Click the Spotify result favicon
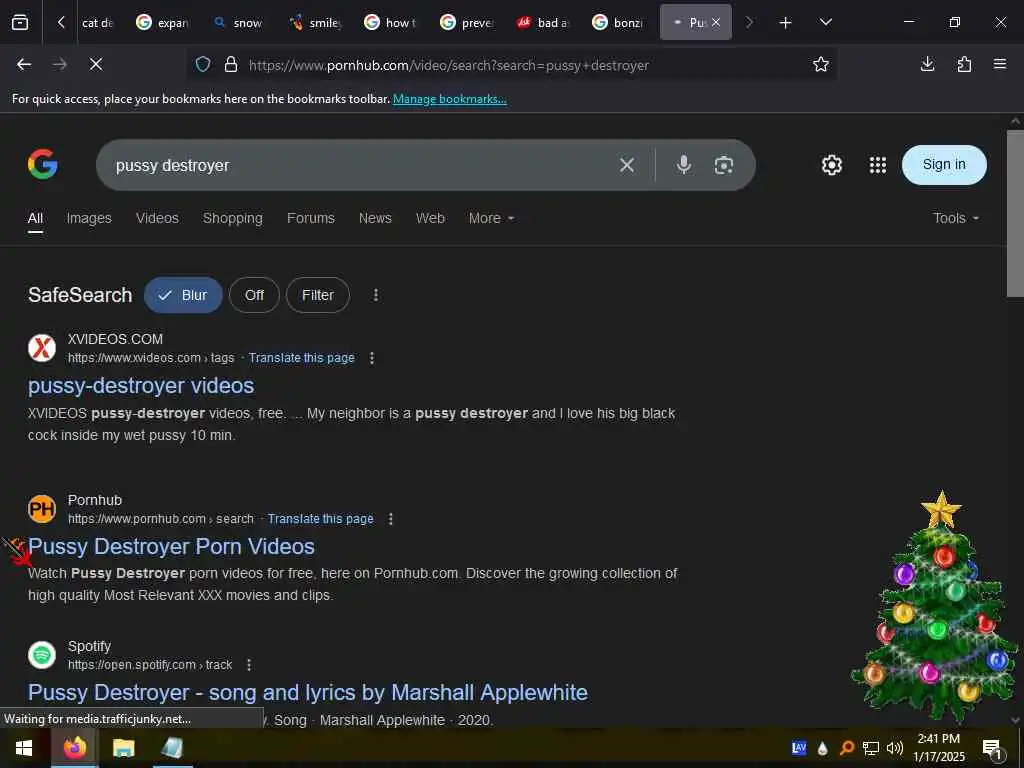Image resolution: width=1024 pixels, height=768 pixels. (x=42, y=654)
